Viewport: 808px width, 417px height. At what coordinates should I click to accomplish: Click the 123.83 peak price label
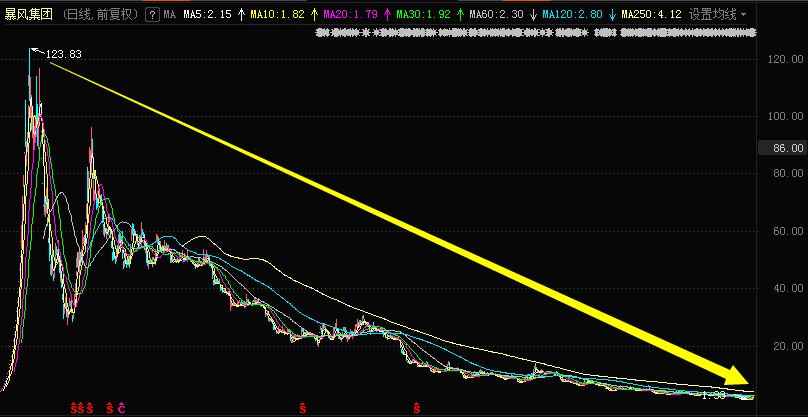(63, 53)
